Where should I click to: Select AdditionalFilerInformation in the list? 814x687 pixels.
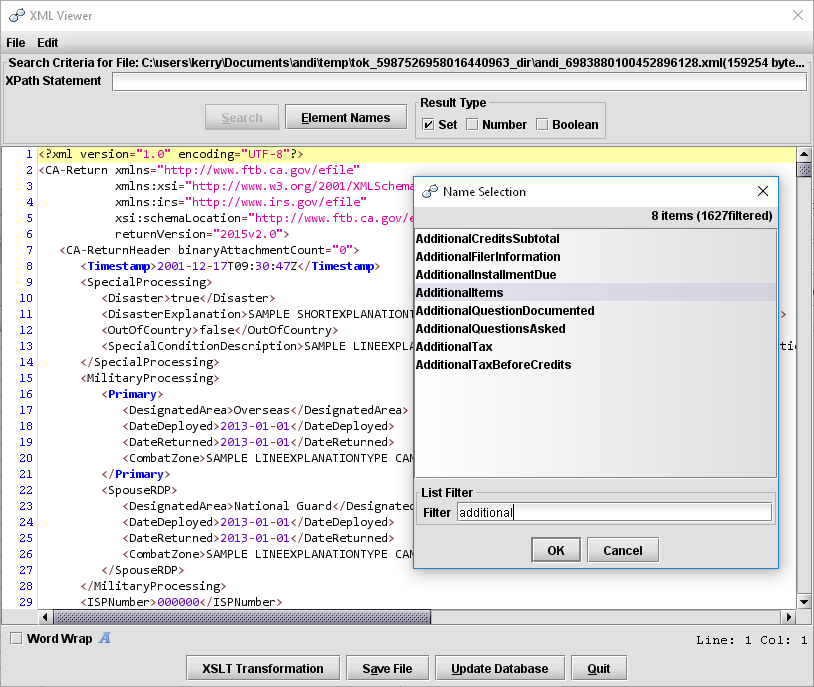pos(595,257)
